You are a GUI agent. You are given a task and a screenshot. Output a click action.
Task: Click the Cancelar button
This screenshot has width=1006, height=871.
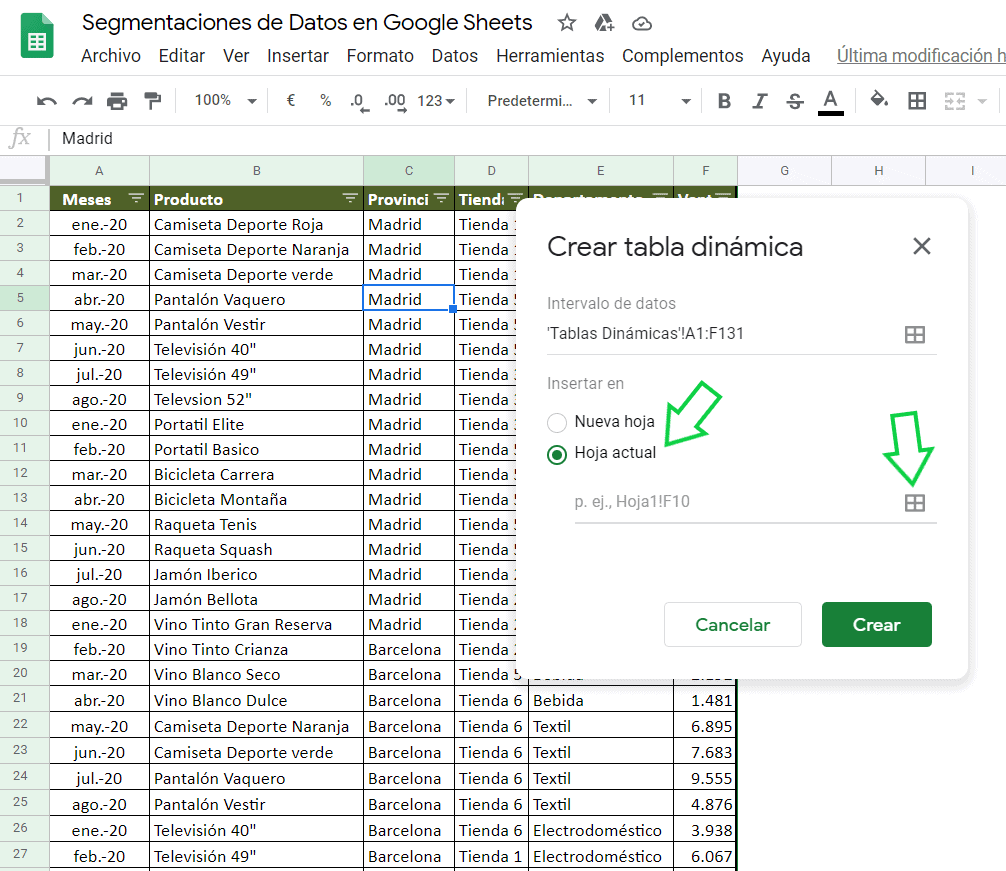pos(733,624)
